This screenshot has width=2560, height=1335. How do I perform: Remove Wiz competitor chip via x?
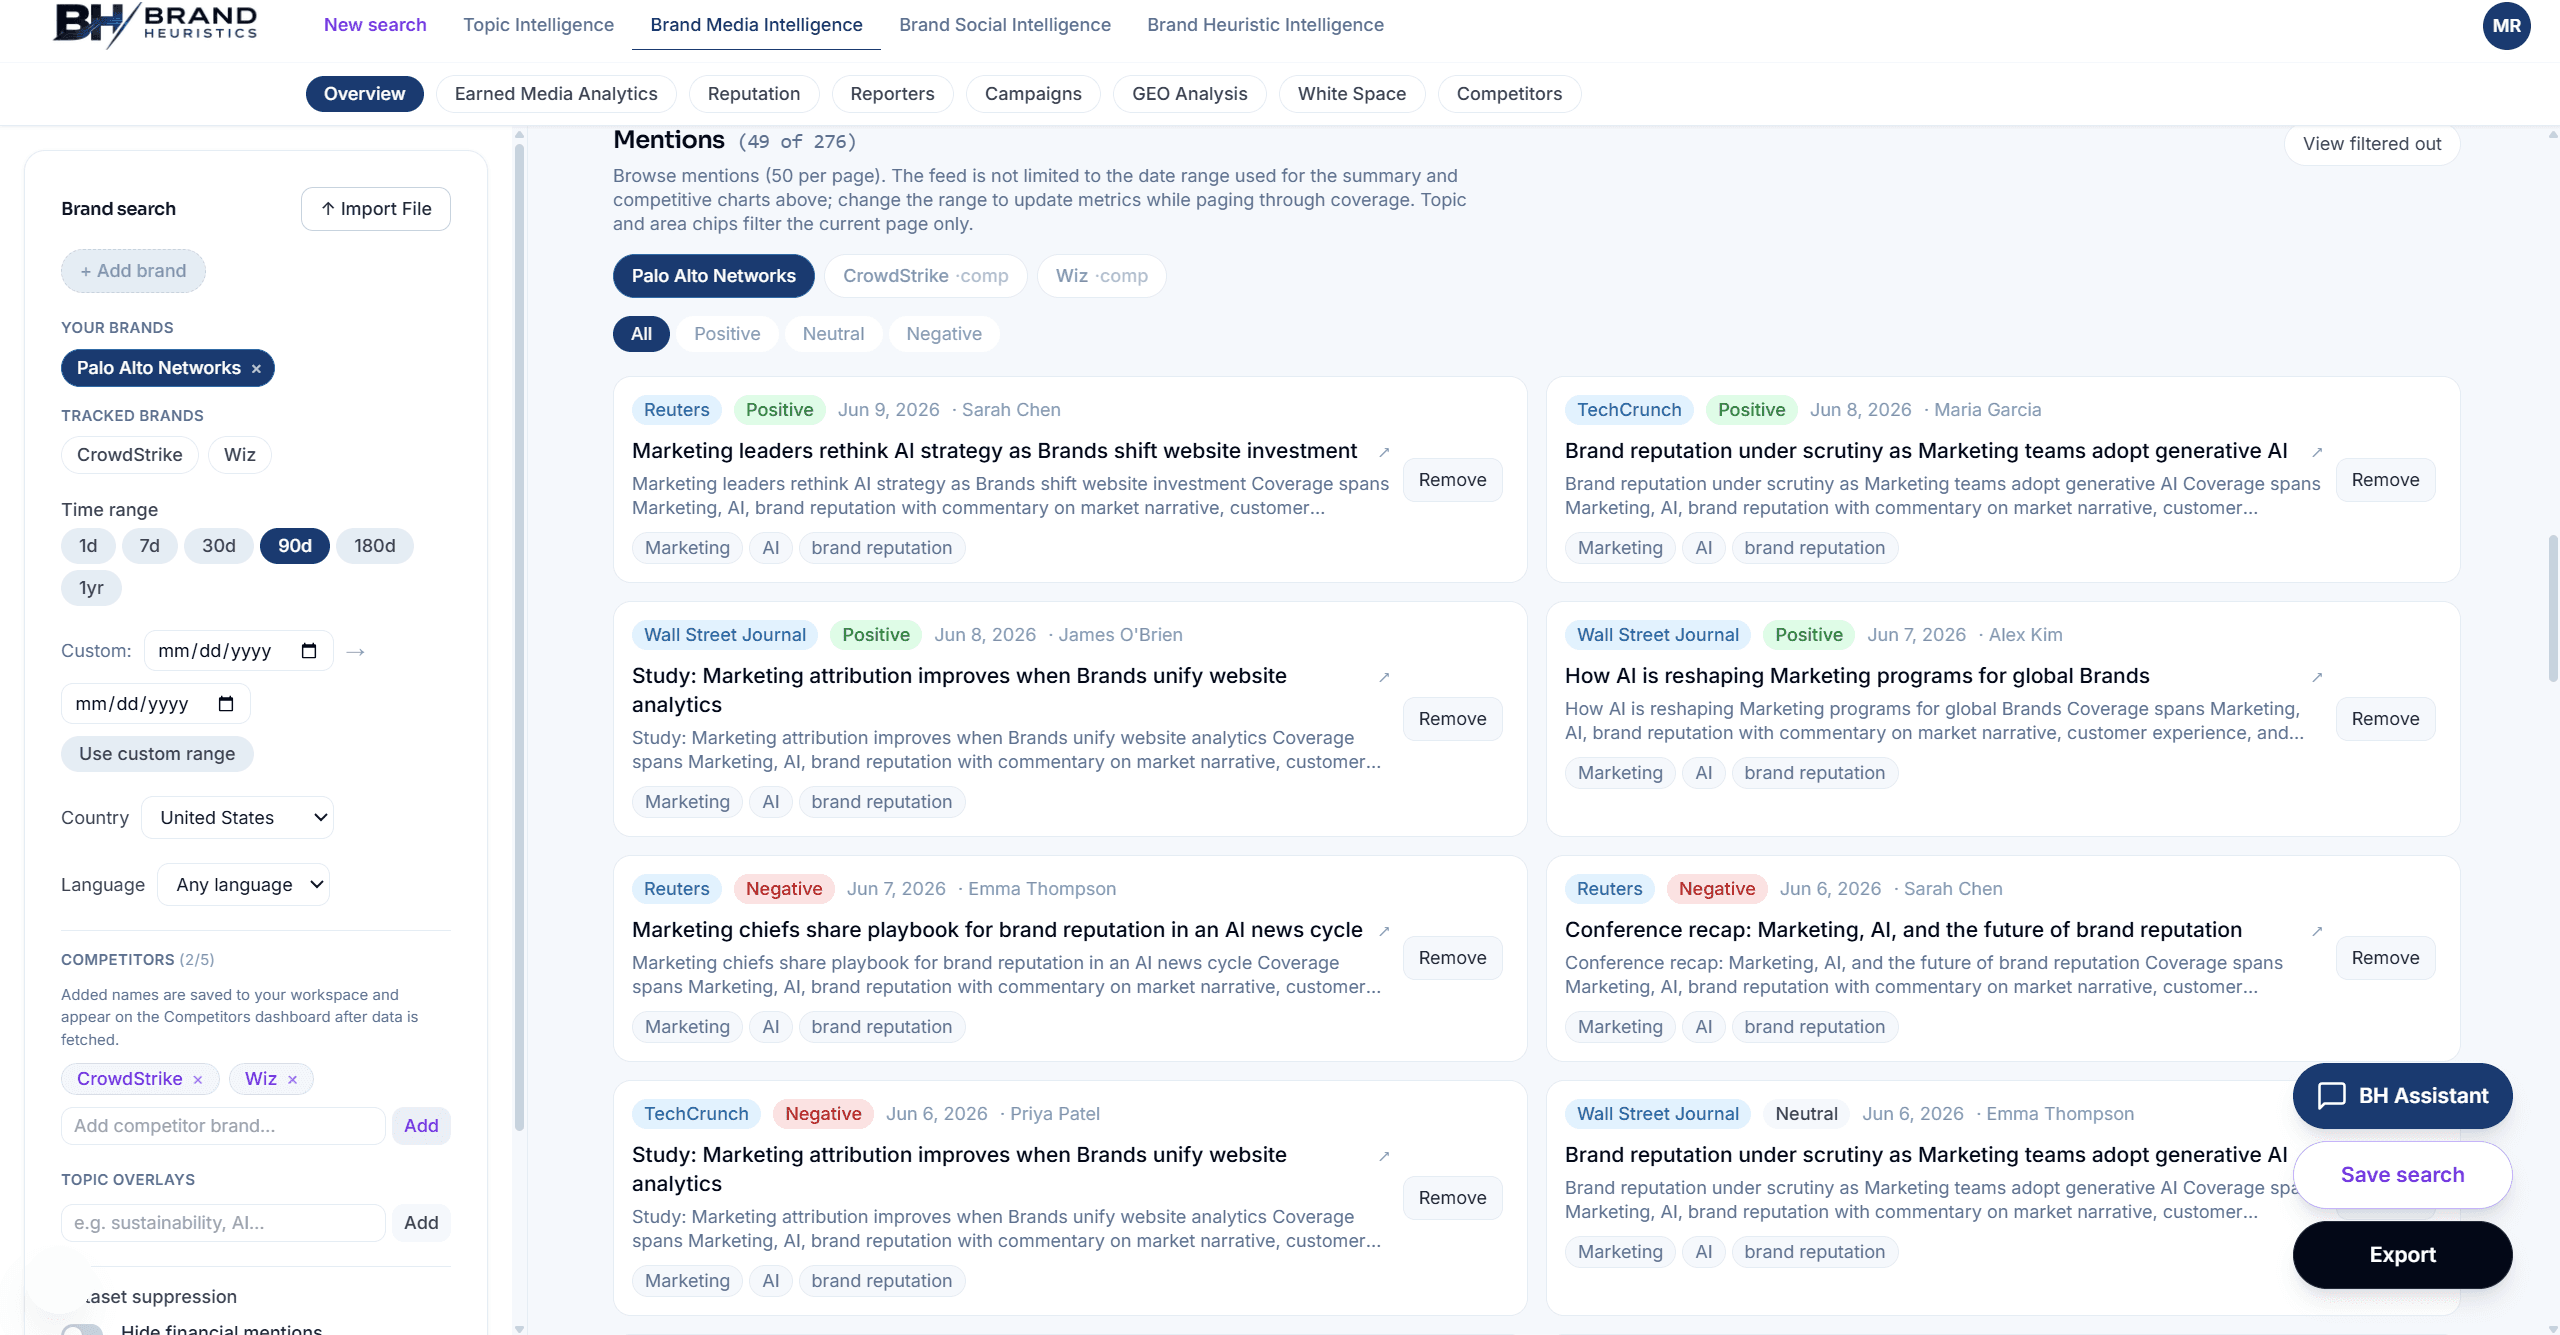pos(292,1080)
